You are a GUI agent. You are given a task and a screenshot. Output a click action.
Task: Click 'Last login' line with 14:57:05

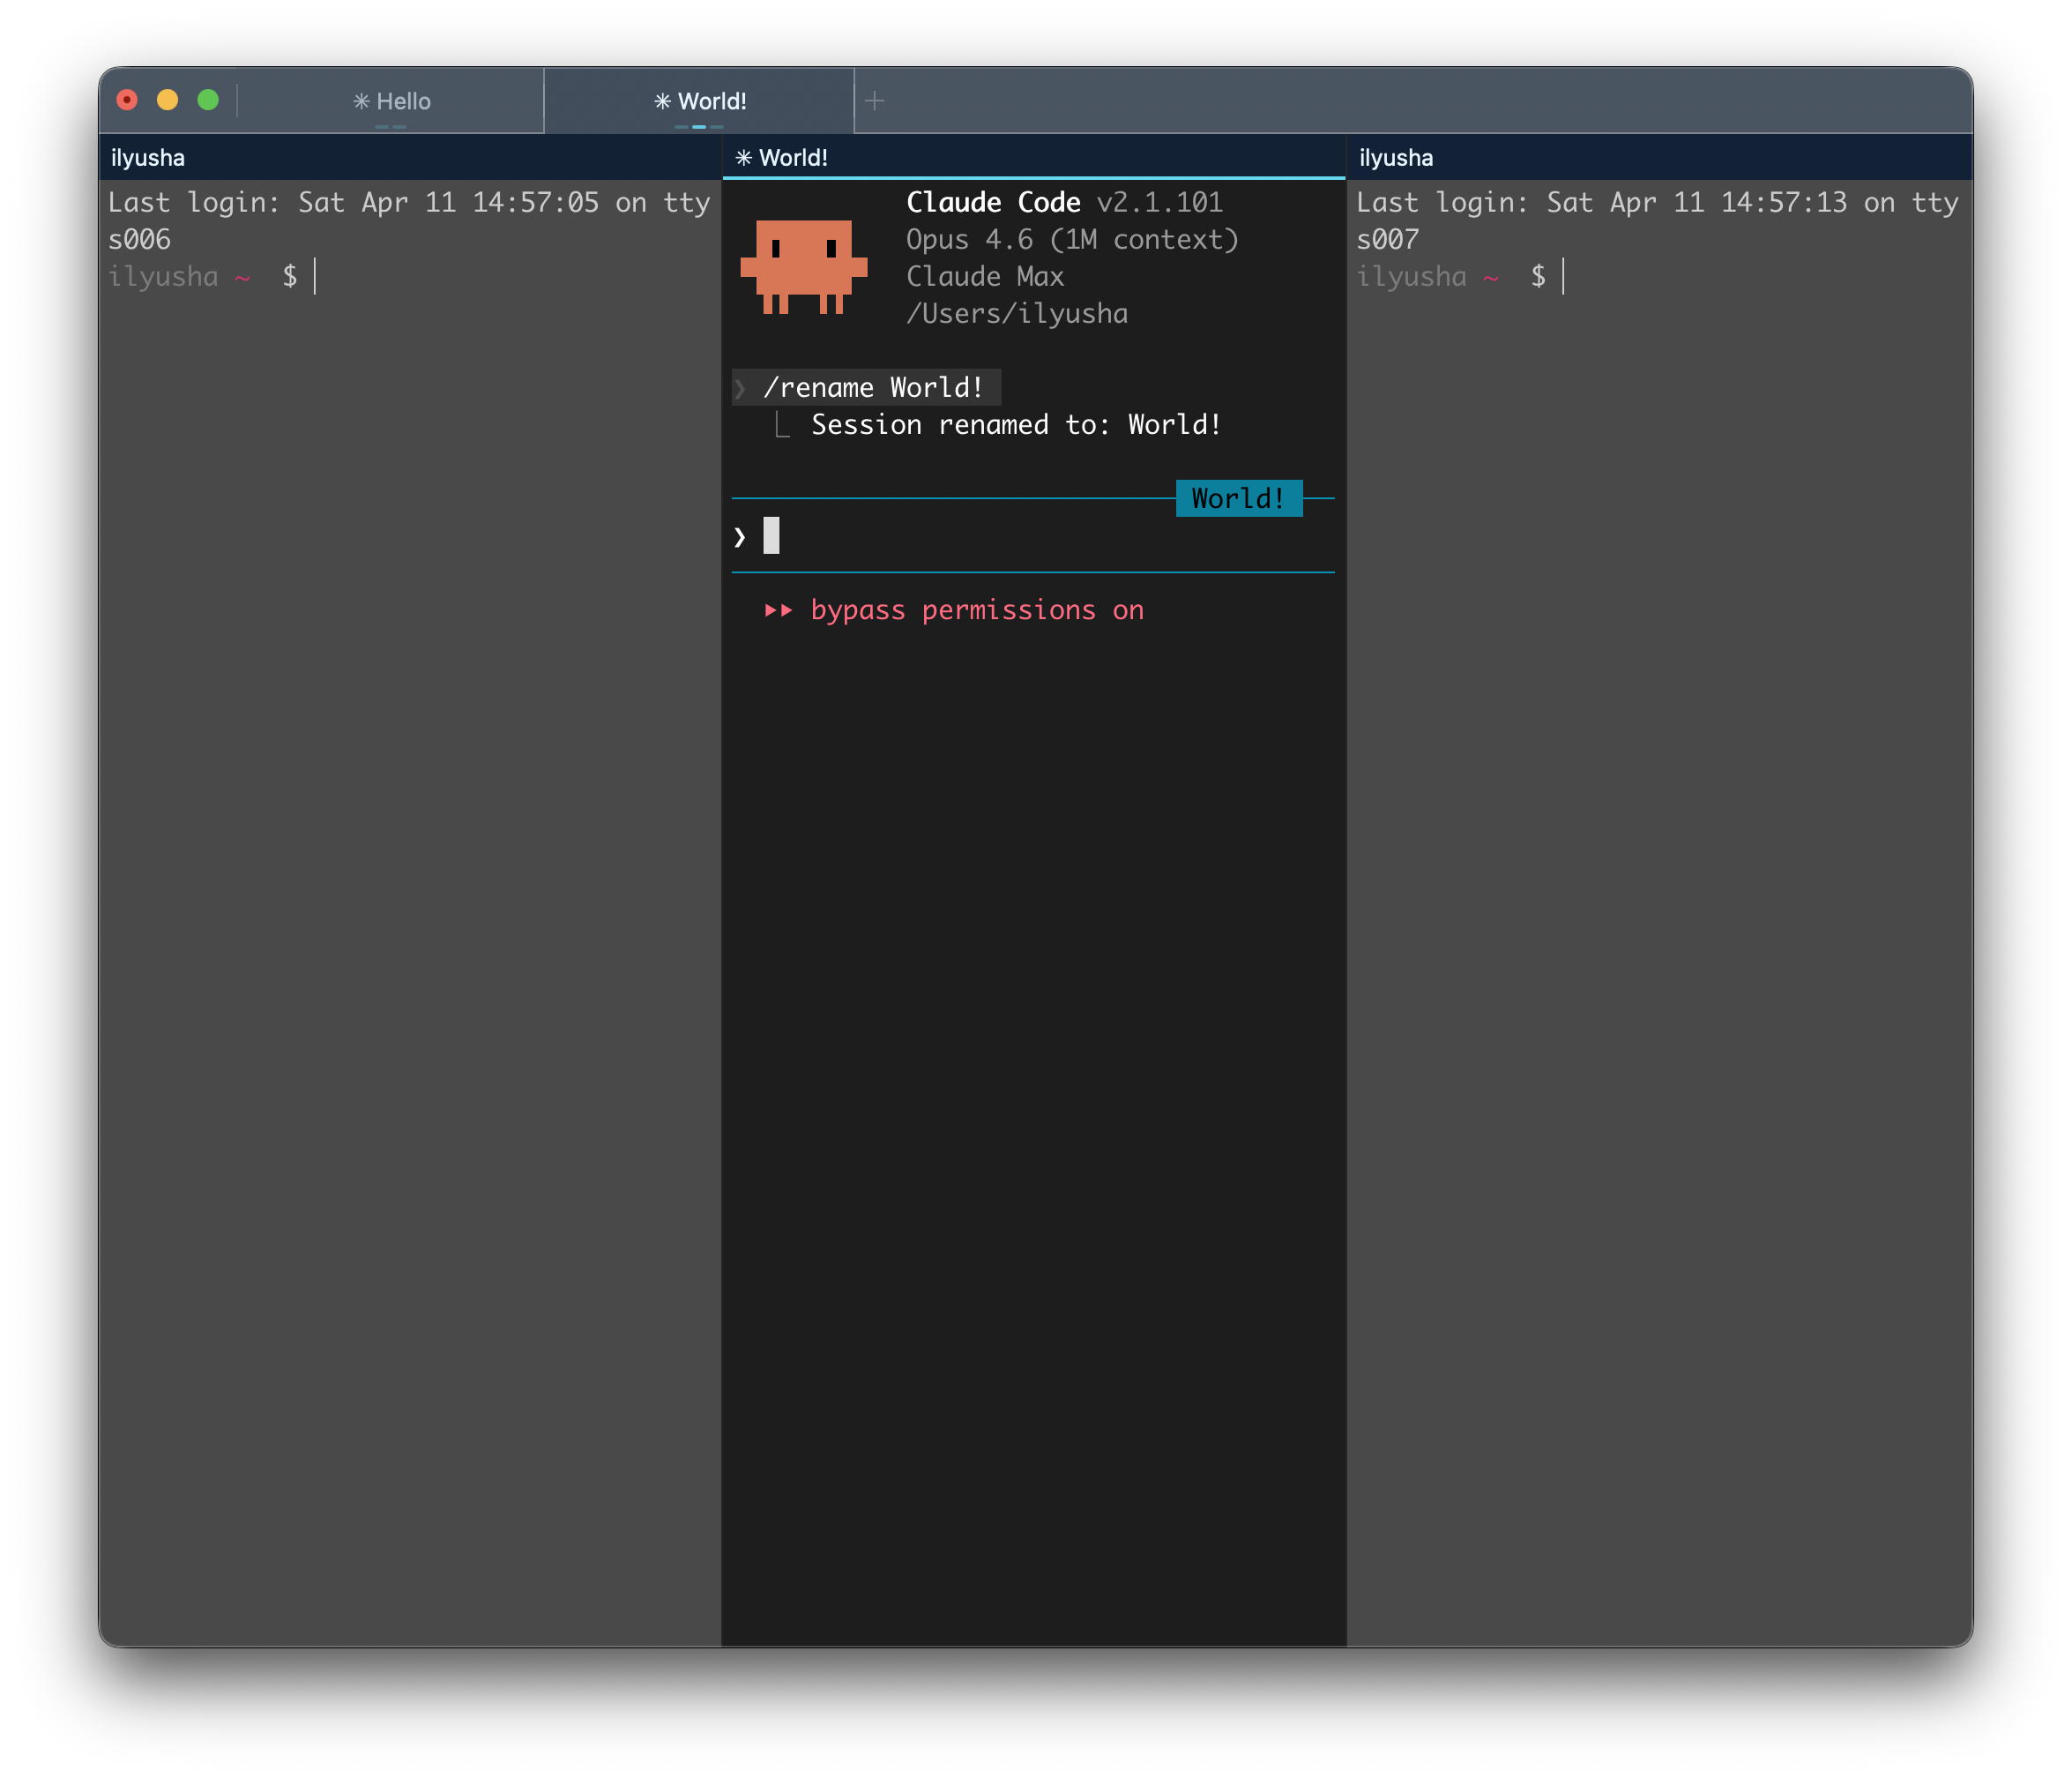pyautogui.click(x=409, y=221)
